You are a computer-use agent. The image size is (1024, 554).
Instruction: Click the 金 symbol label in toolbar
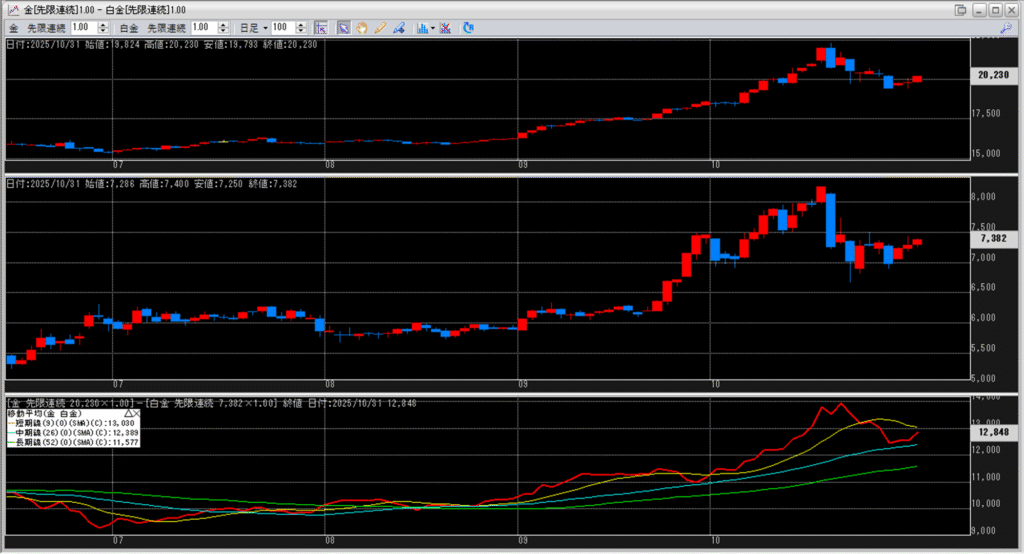click(x=14, y=27)
